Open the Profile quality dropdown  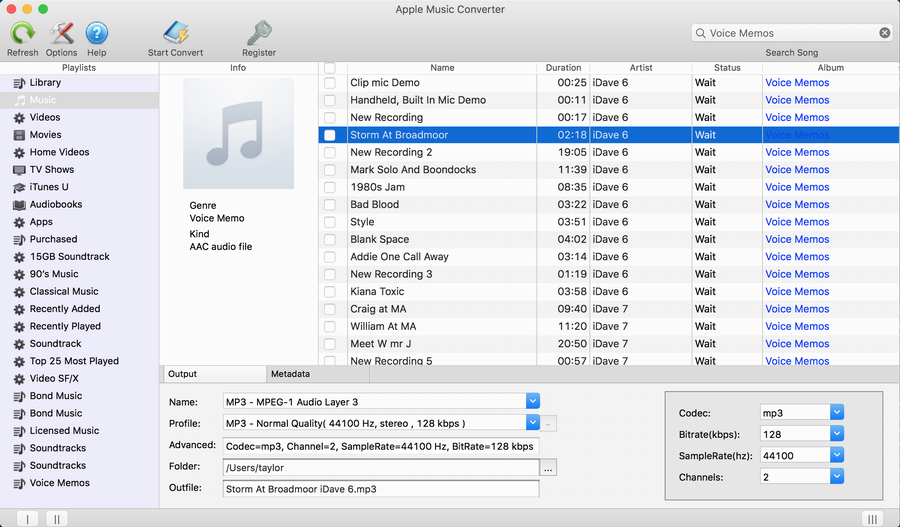click(x=533, y=423)
